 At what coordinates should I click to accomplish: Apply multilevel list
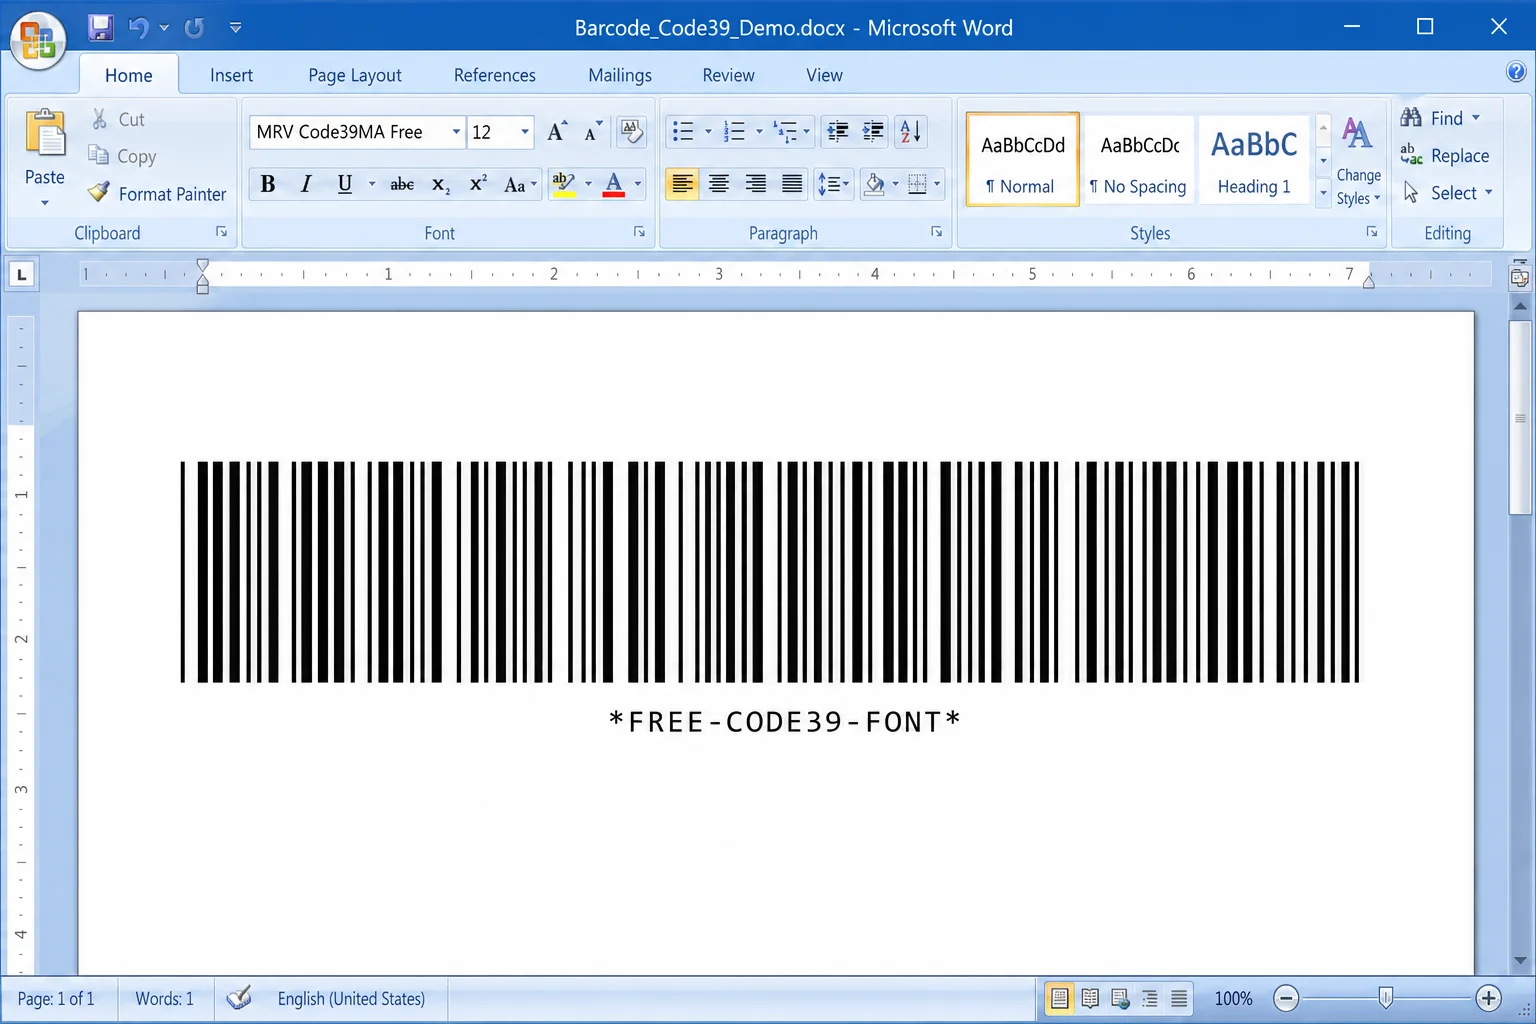click(786, 132)
